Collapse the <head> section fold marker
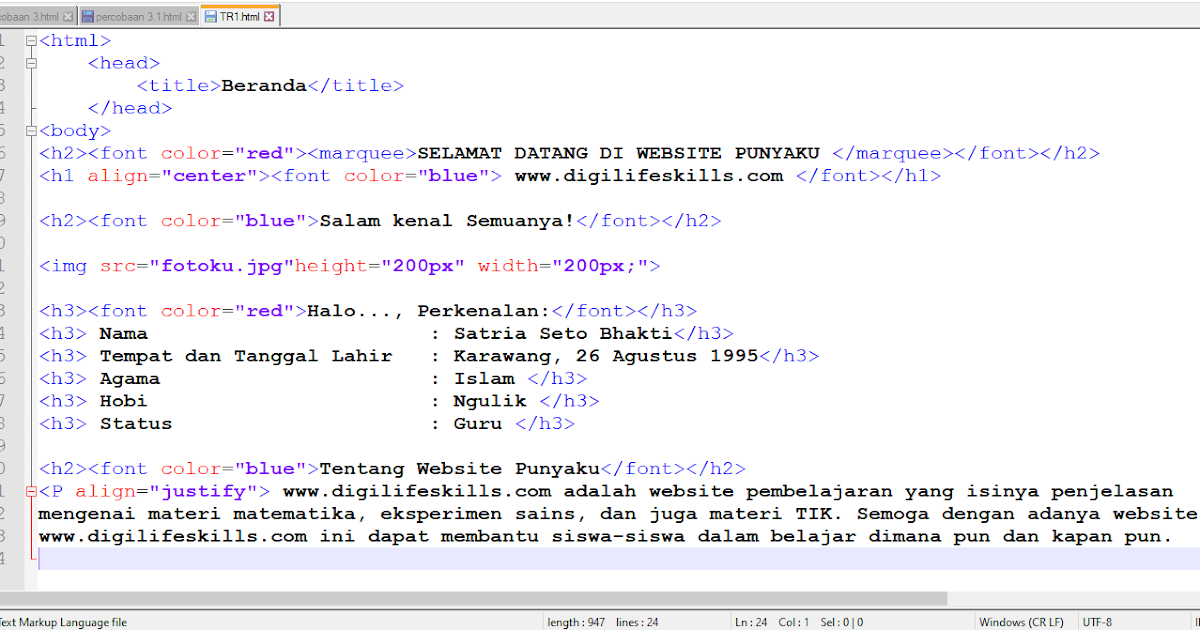This screenshot has height=630, width=1200. 29,62
